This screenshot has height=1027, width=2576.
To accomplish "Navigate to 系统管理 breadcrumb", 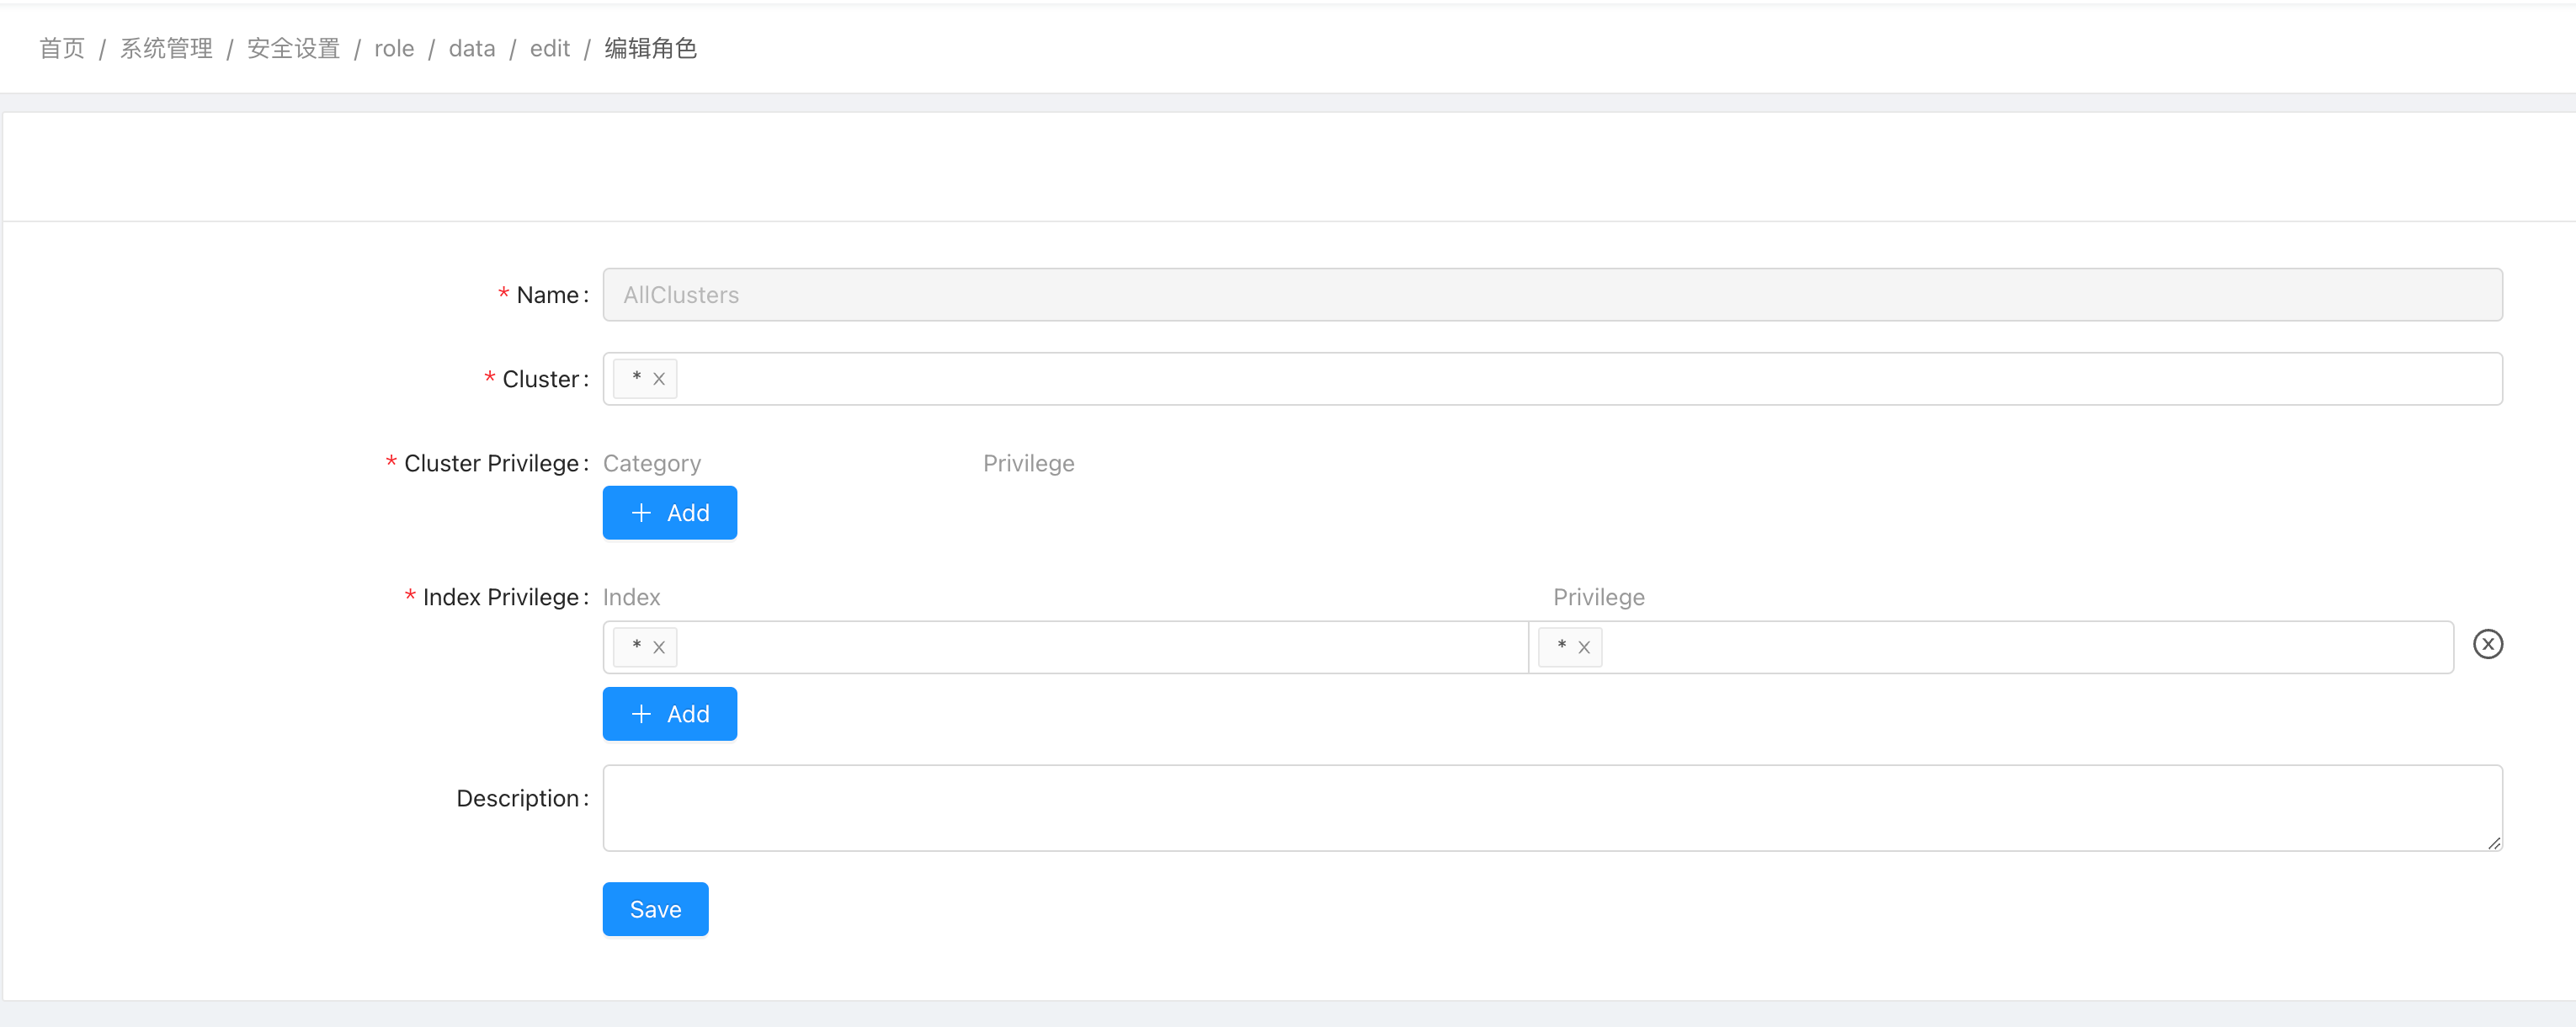I will (166, 48).
